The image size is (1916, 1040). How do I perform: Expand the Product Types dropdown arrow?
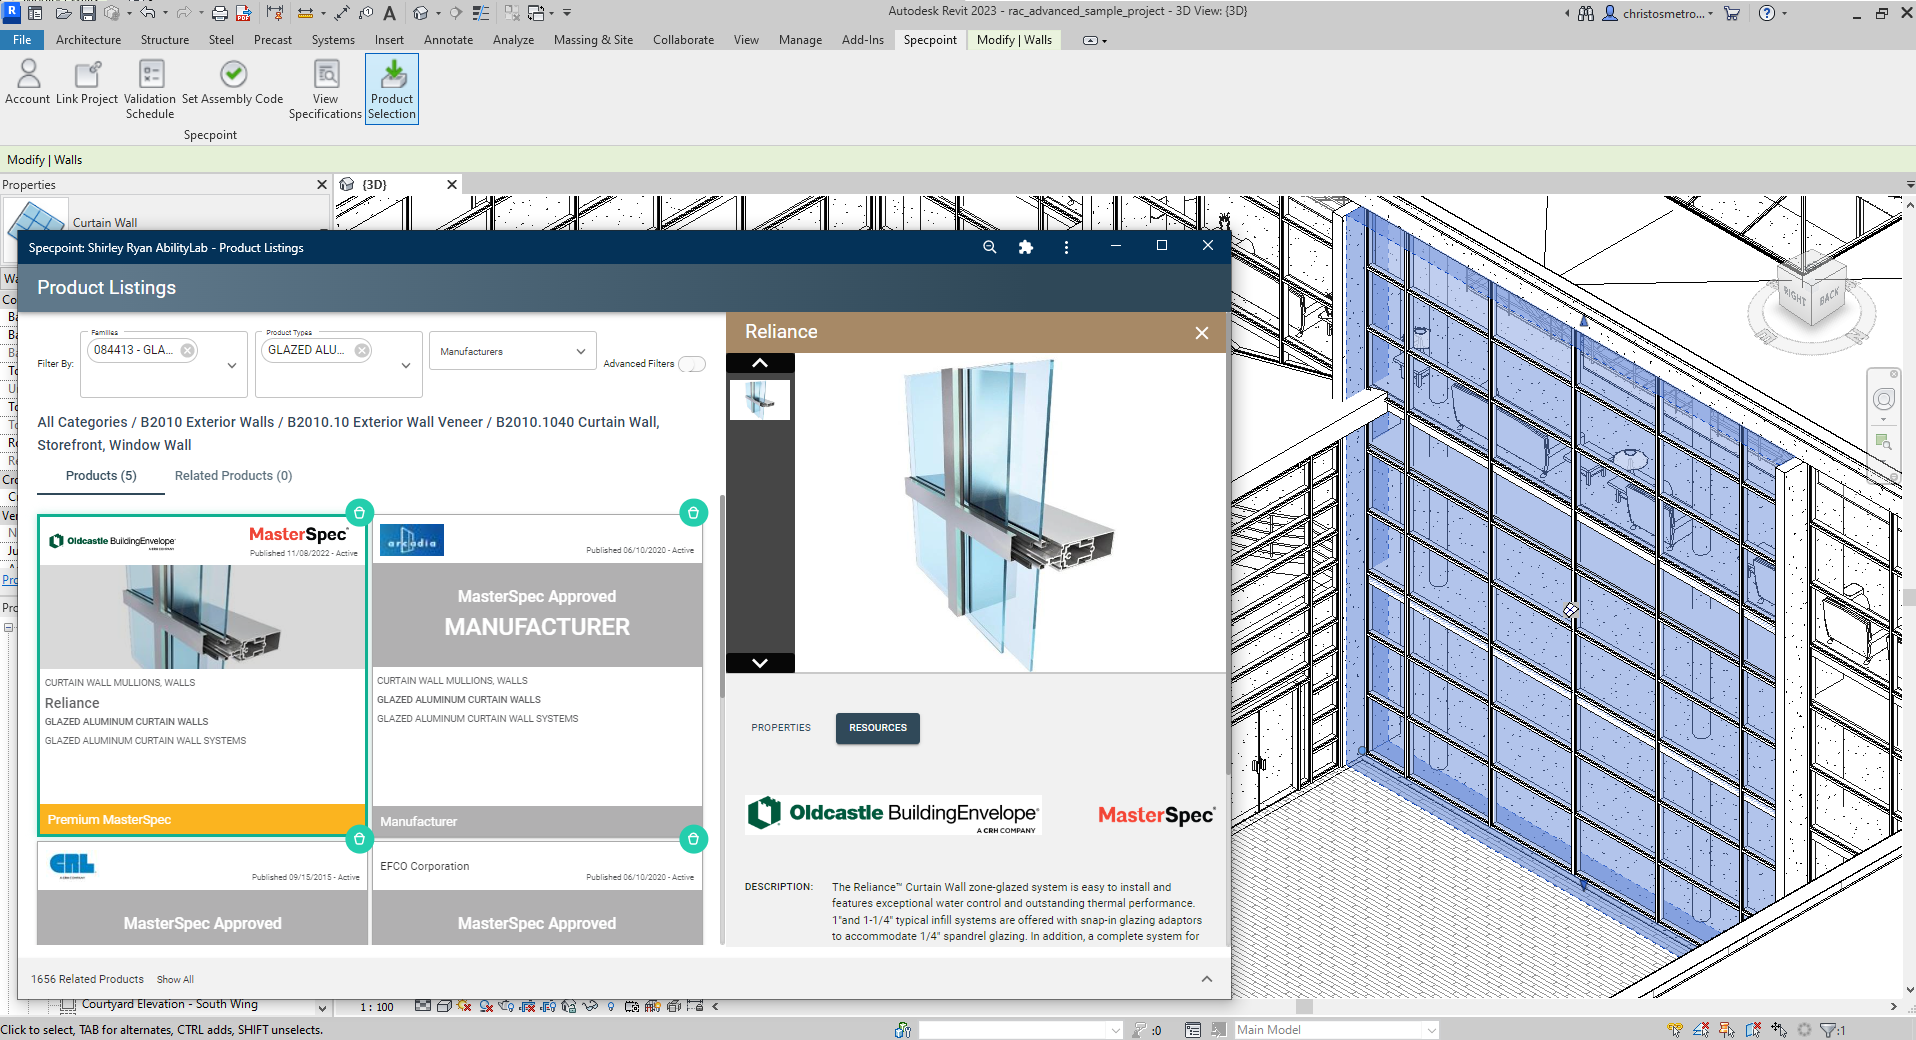[406, 366]
